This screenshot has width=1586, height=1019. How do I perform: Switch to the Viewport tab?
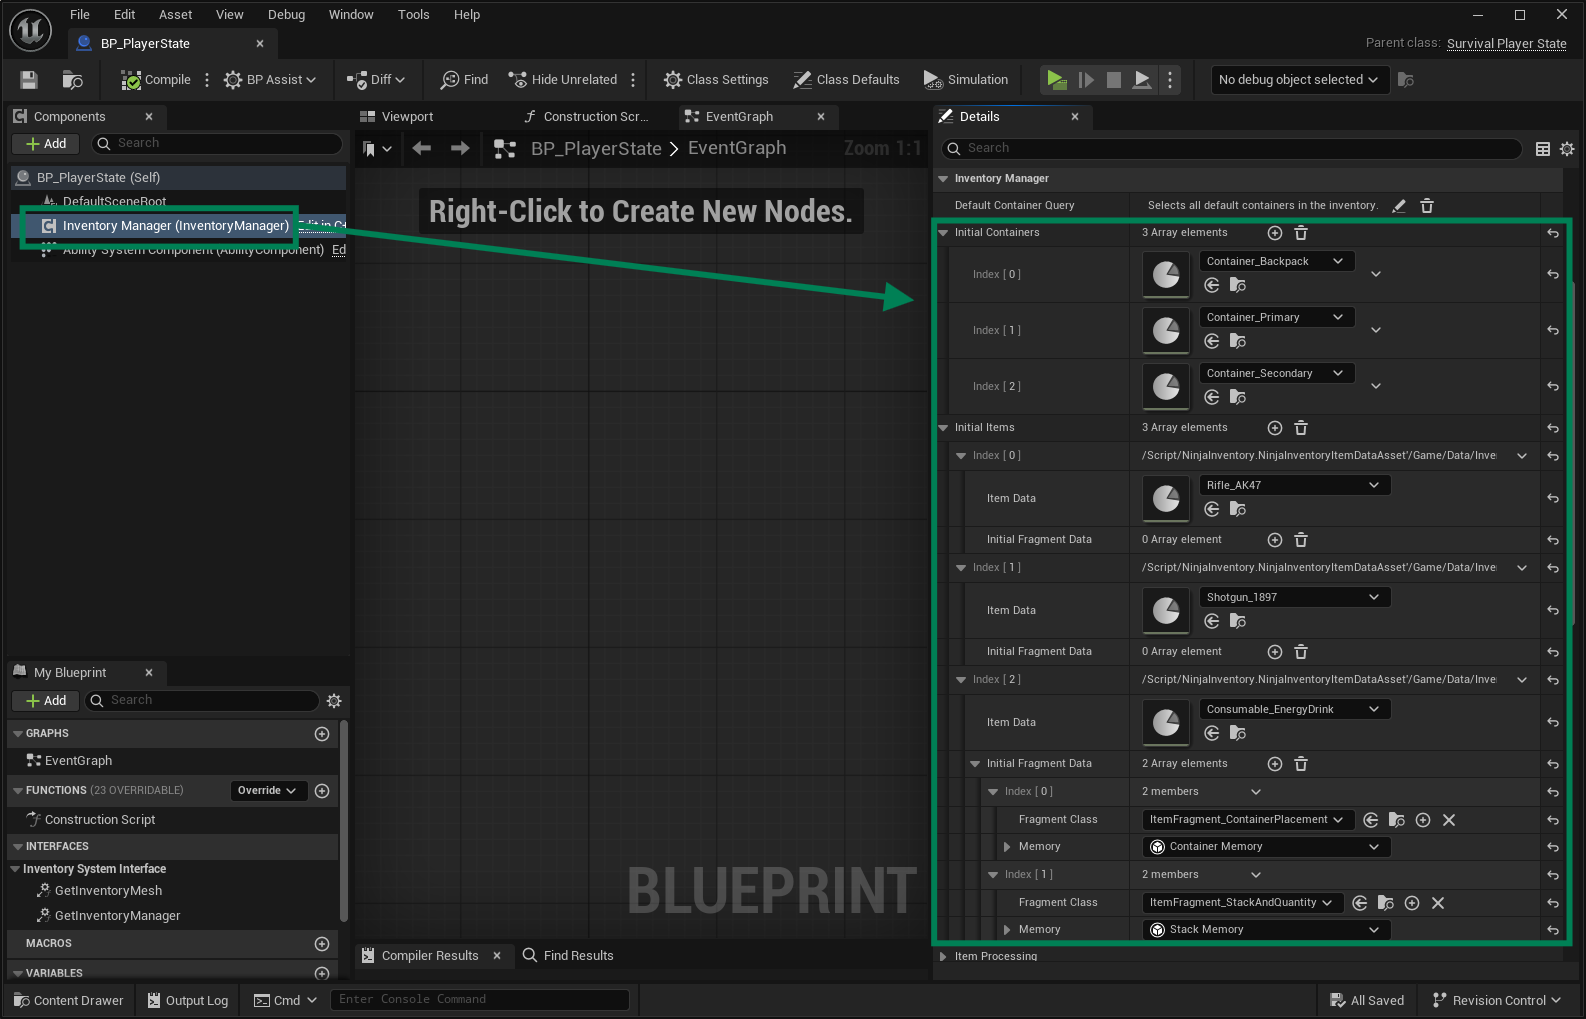point(407,117)
